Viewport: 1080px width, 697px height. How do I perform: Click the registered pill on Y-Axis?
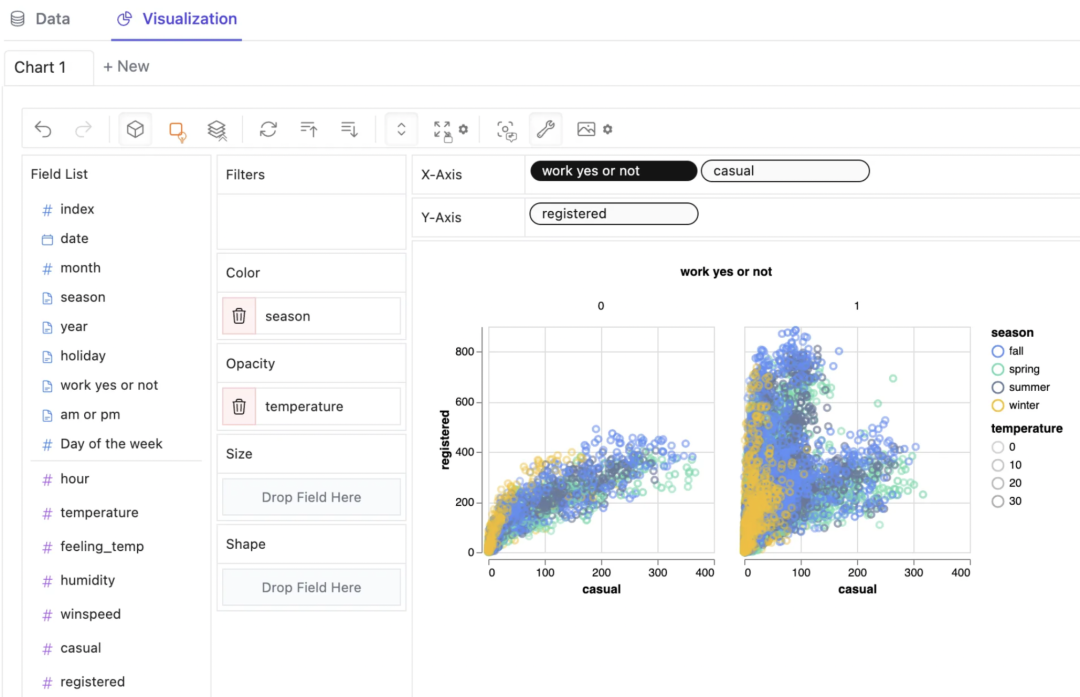(614, 214)
